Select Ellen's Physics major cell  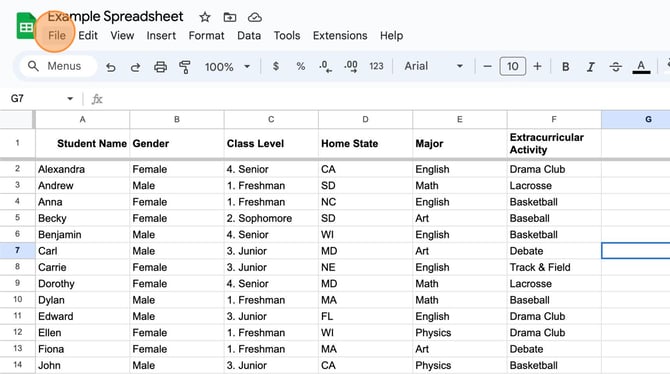pyautogui.click(x=460, y=333)
